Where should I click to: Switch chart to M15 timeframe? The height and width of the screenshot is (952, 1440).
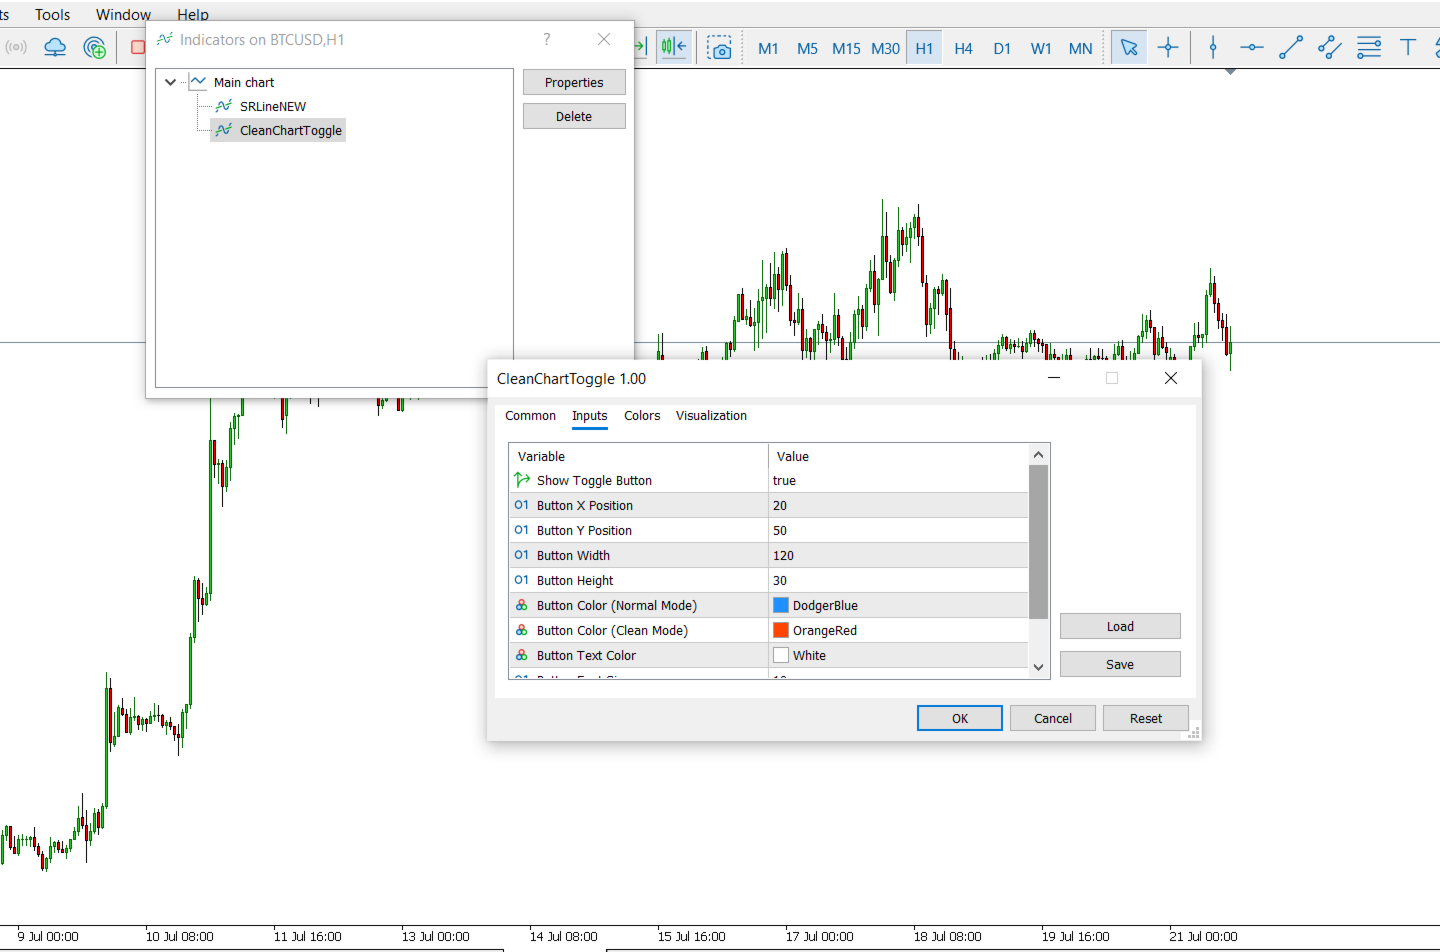click(846, 47)
